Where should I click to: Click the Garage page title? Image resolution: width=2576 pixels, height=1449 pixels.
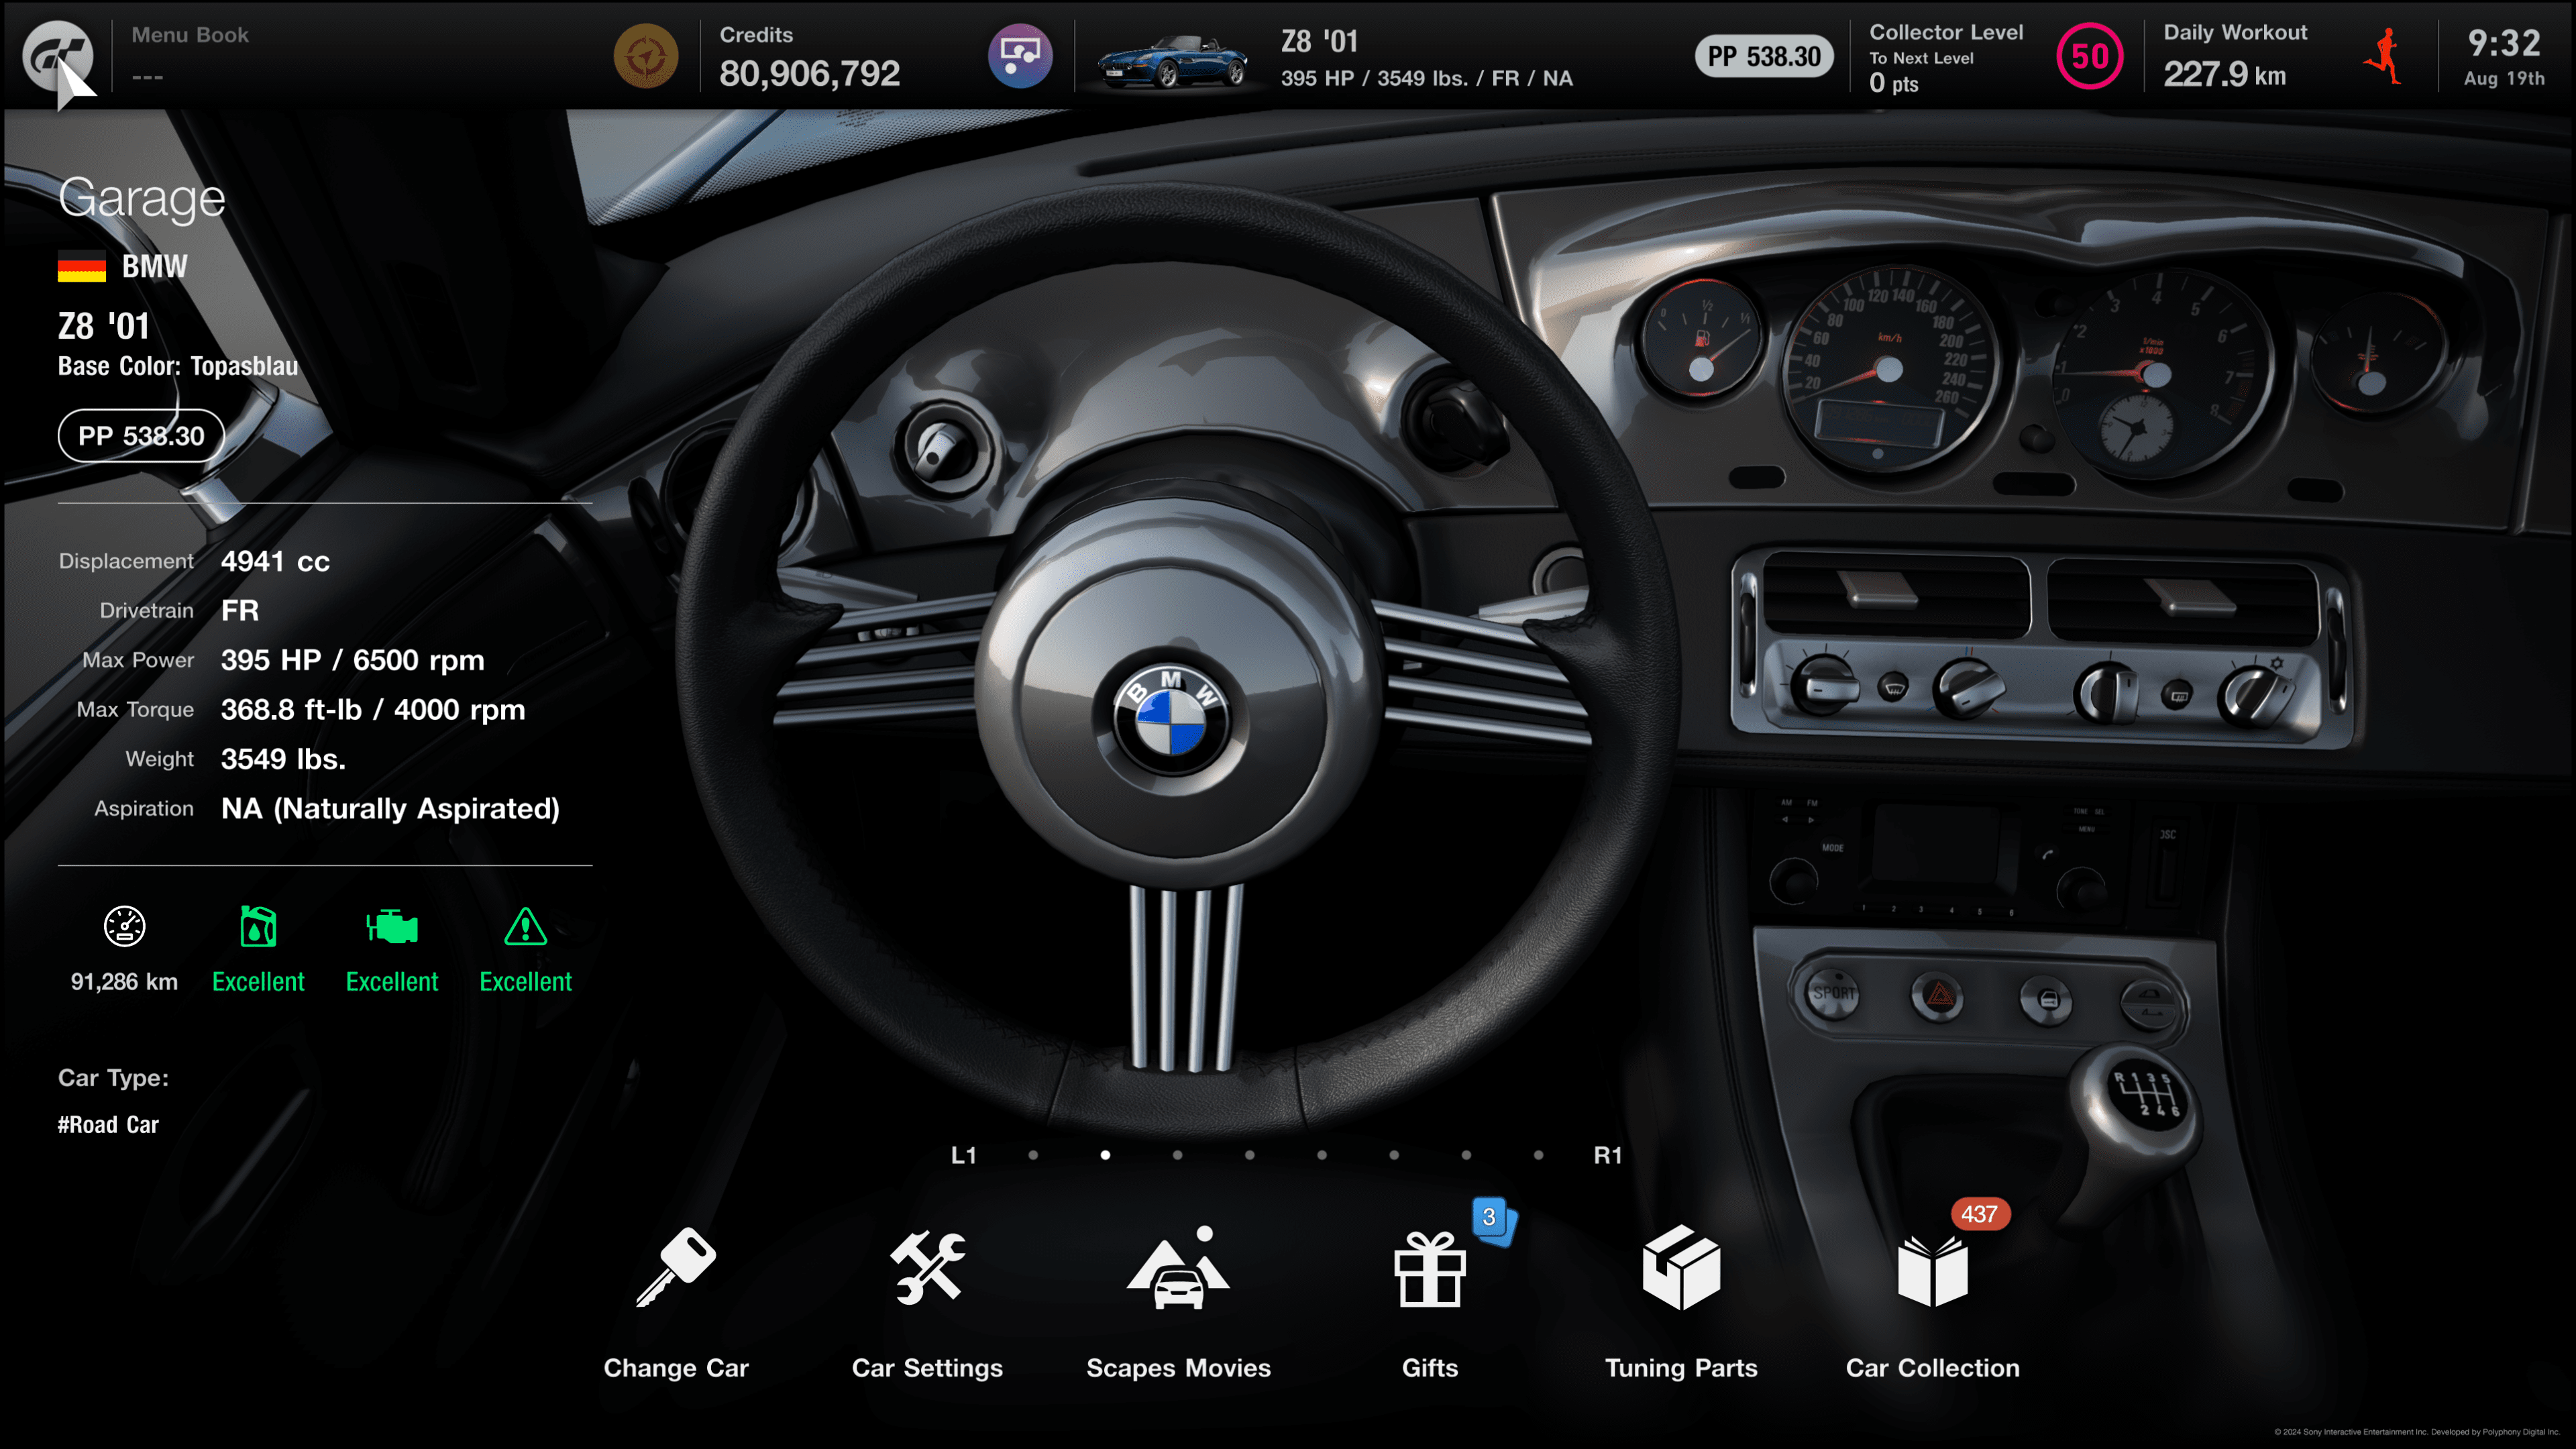click(x=141, y=198)
